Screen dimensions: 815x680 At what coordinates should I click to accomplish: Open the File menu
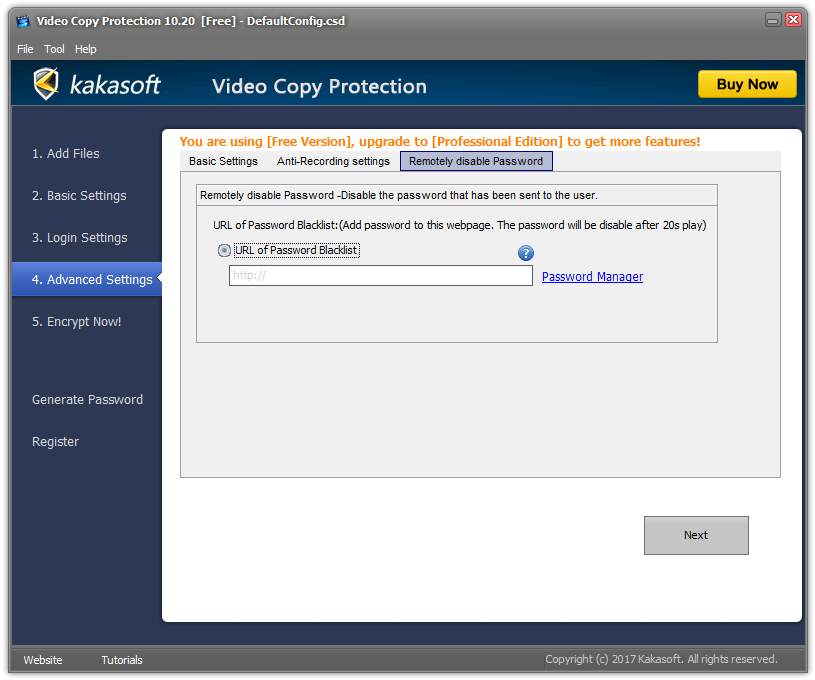click(25, 49)
